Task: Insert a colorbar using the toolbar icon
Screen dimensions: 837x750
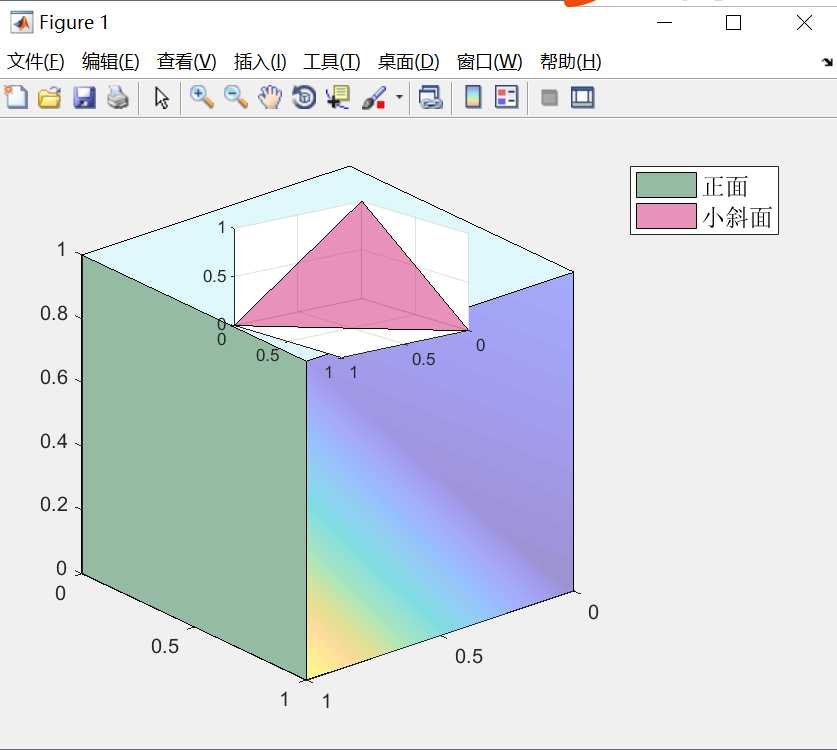Action: pyautogui.click(x=473, y=98)
